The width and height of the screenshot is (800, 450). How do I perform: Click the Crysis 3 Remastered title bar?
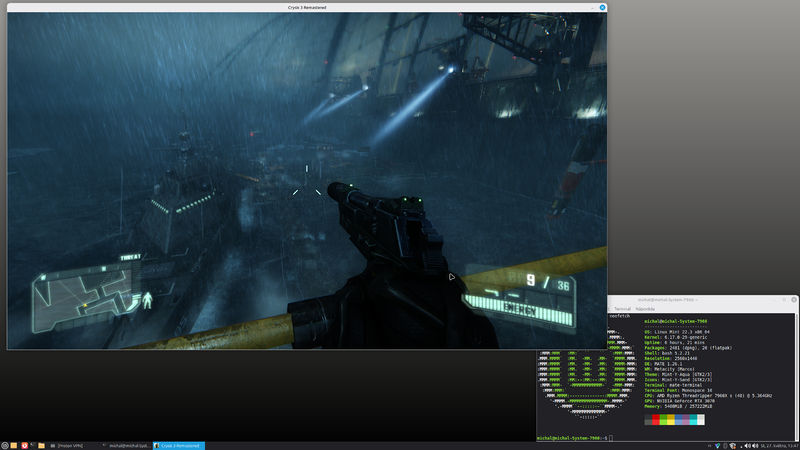point(307,7)
